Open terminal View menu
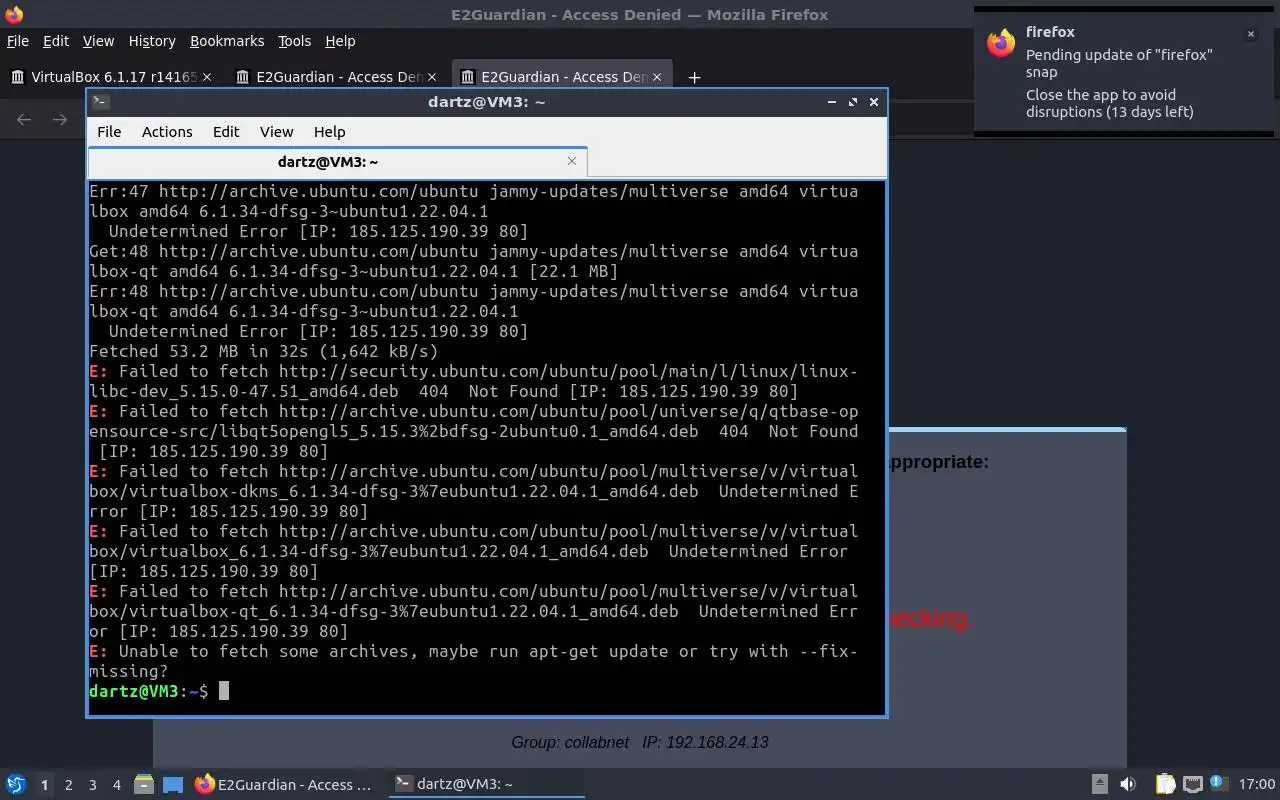The width and height of the screenshot is (1280, 800). pos(277,132)
